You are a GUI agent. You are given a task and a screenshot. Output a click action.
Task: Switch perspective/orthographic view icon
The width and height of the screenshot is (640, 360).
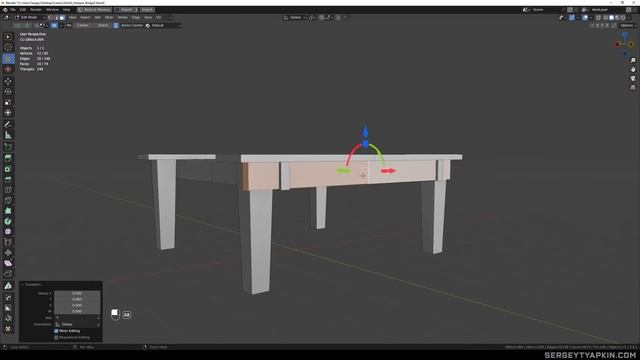(x=633, y=87)
